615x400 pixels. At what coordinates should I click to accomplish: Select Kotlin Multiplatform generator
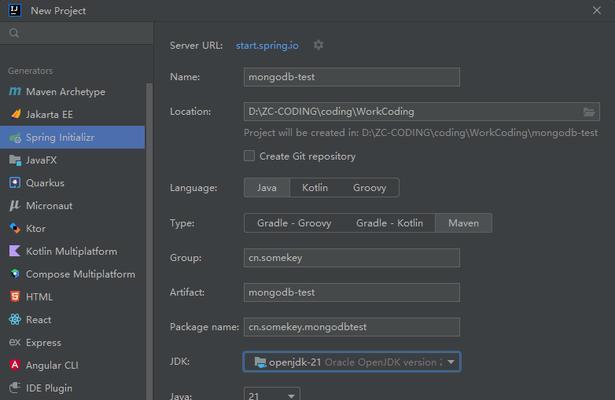point(72,251)
